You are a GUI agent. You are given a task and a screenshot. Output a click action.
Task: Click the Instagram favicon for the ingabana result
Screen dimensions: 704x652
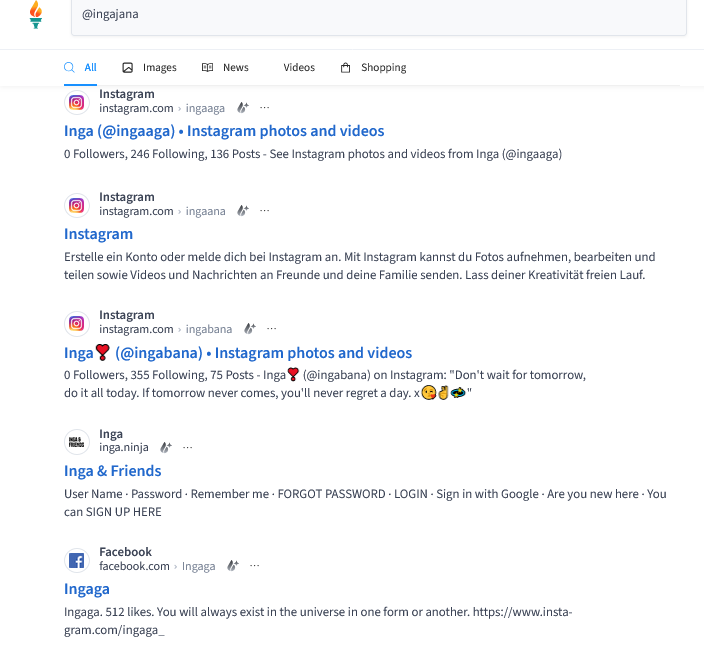77,322
